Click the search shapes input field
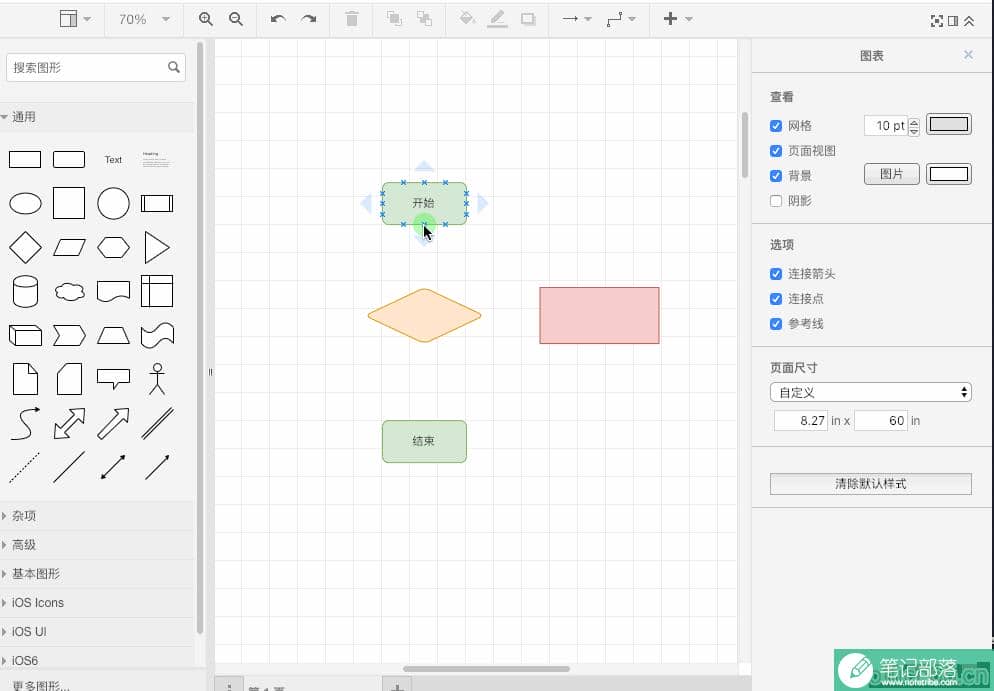Image resolution: width=994 pixels, height=691 pixels. pyautogui.click(x=96, y=67)
